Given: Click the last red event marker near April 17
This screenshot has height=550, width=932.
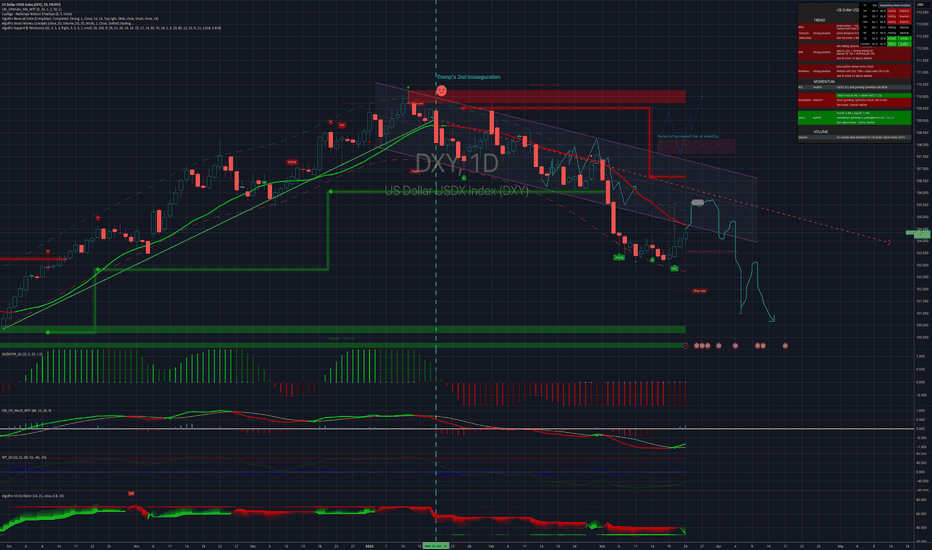Looking at the screenshot, I should tap(785, 345).
